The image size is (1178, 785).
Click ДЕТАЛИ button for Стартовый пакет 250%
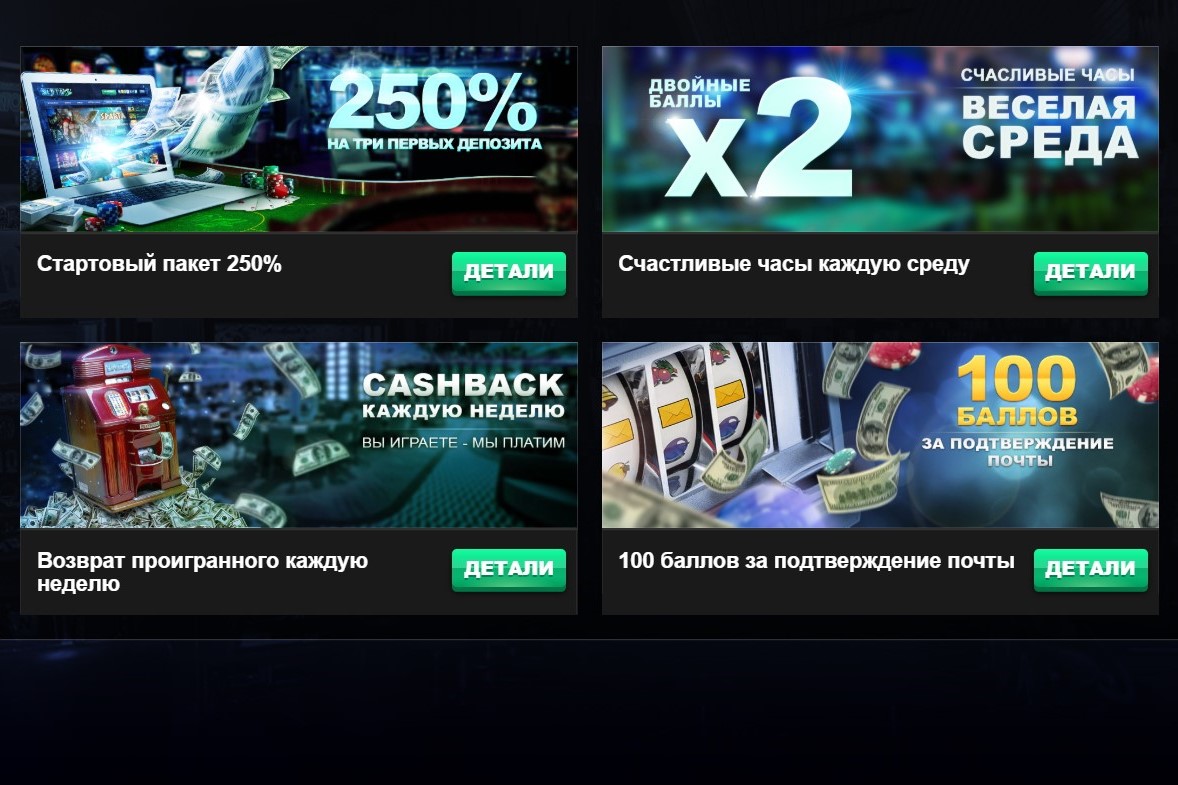(x=509, y=273)
